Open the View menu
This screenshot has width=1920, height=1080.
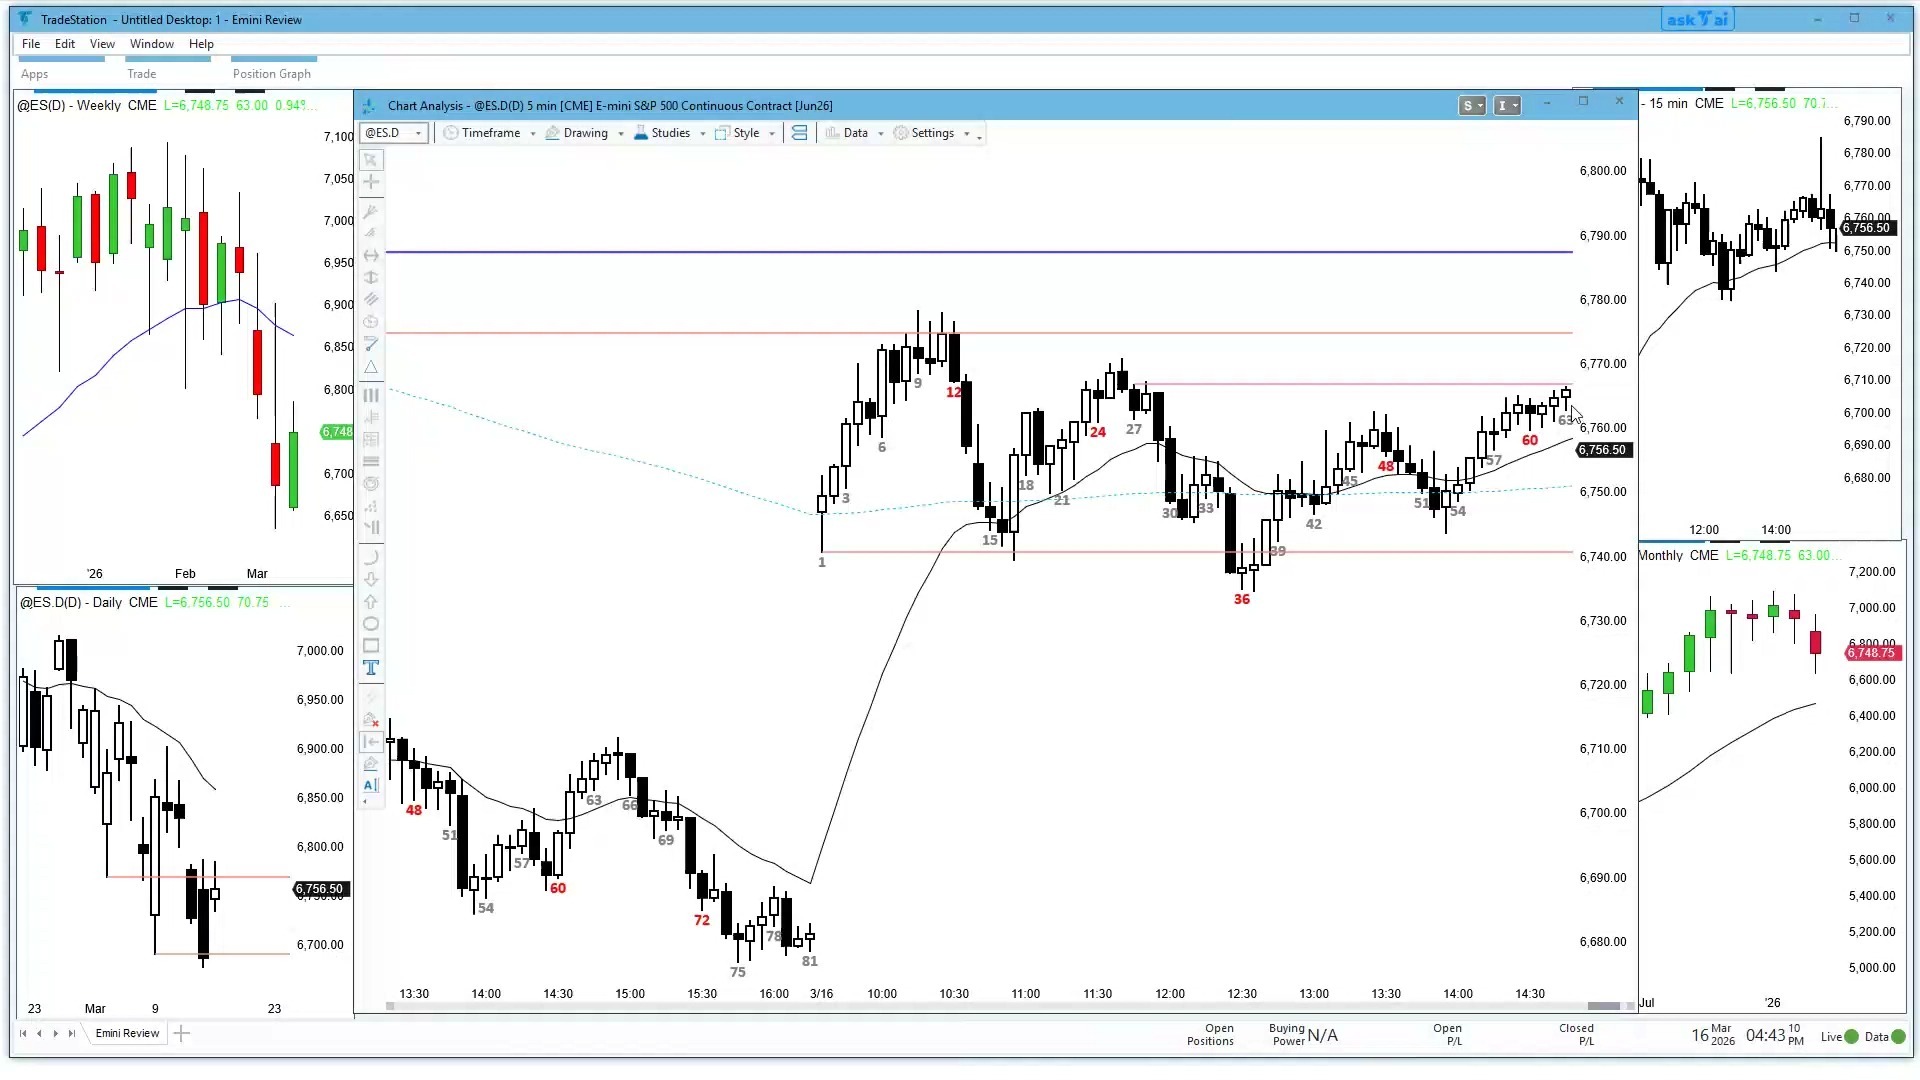point(102,44)
